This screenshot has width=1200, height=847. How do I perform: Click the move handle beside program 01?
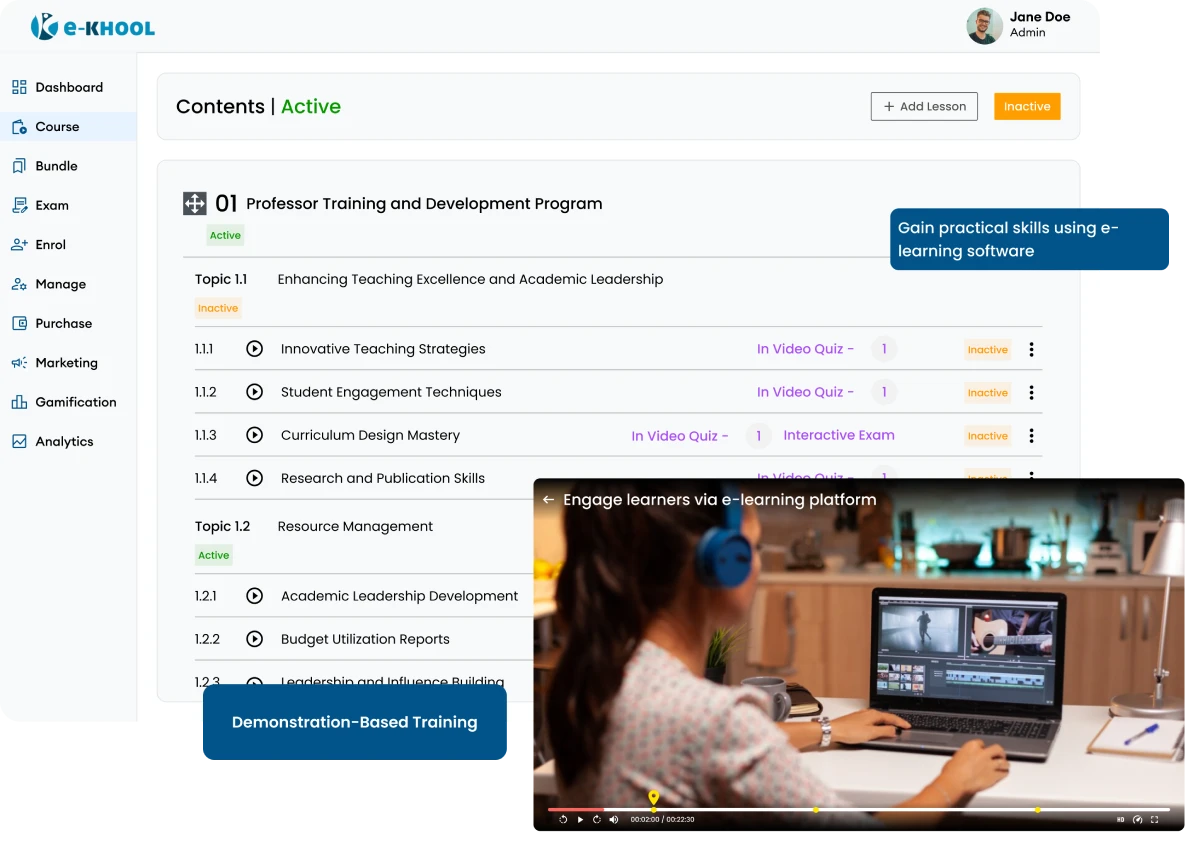(x=196, y=202)
